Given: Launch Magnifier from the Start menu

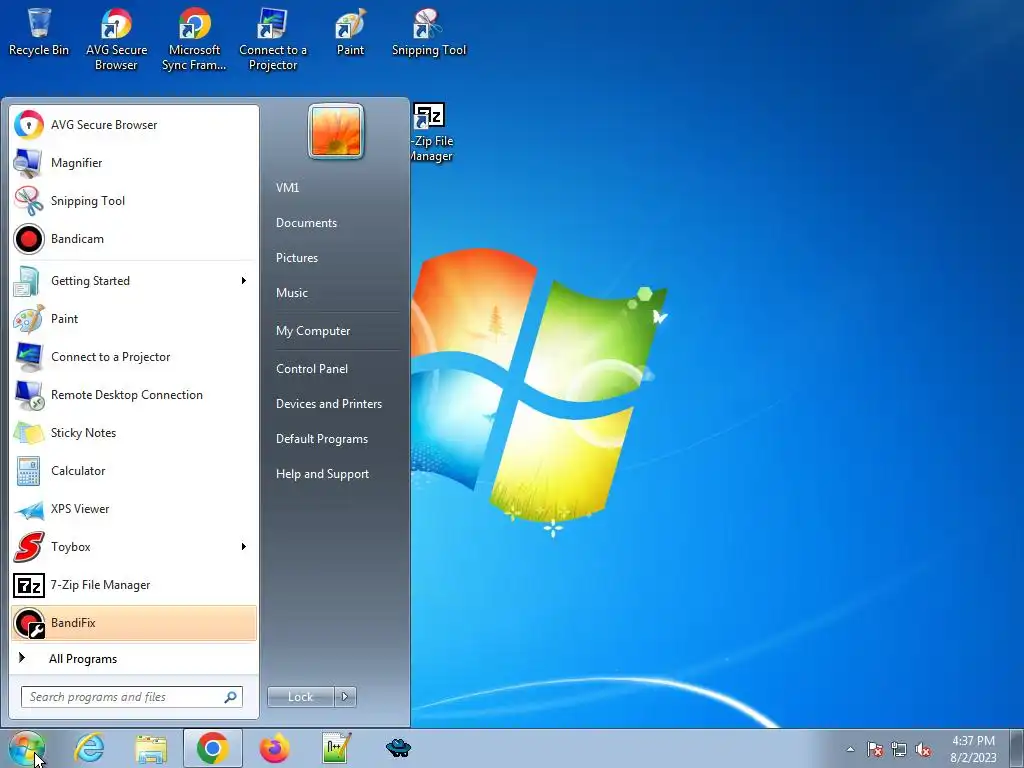Looking at the screenshot, I should coord(134,163).
